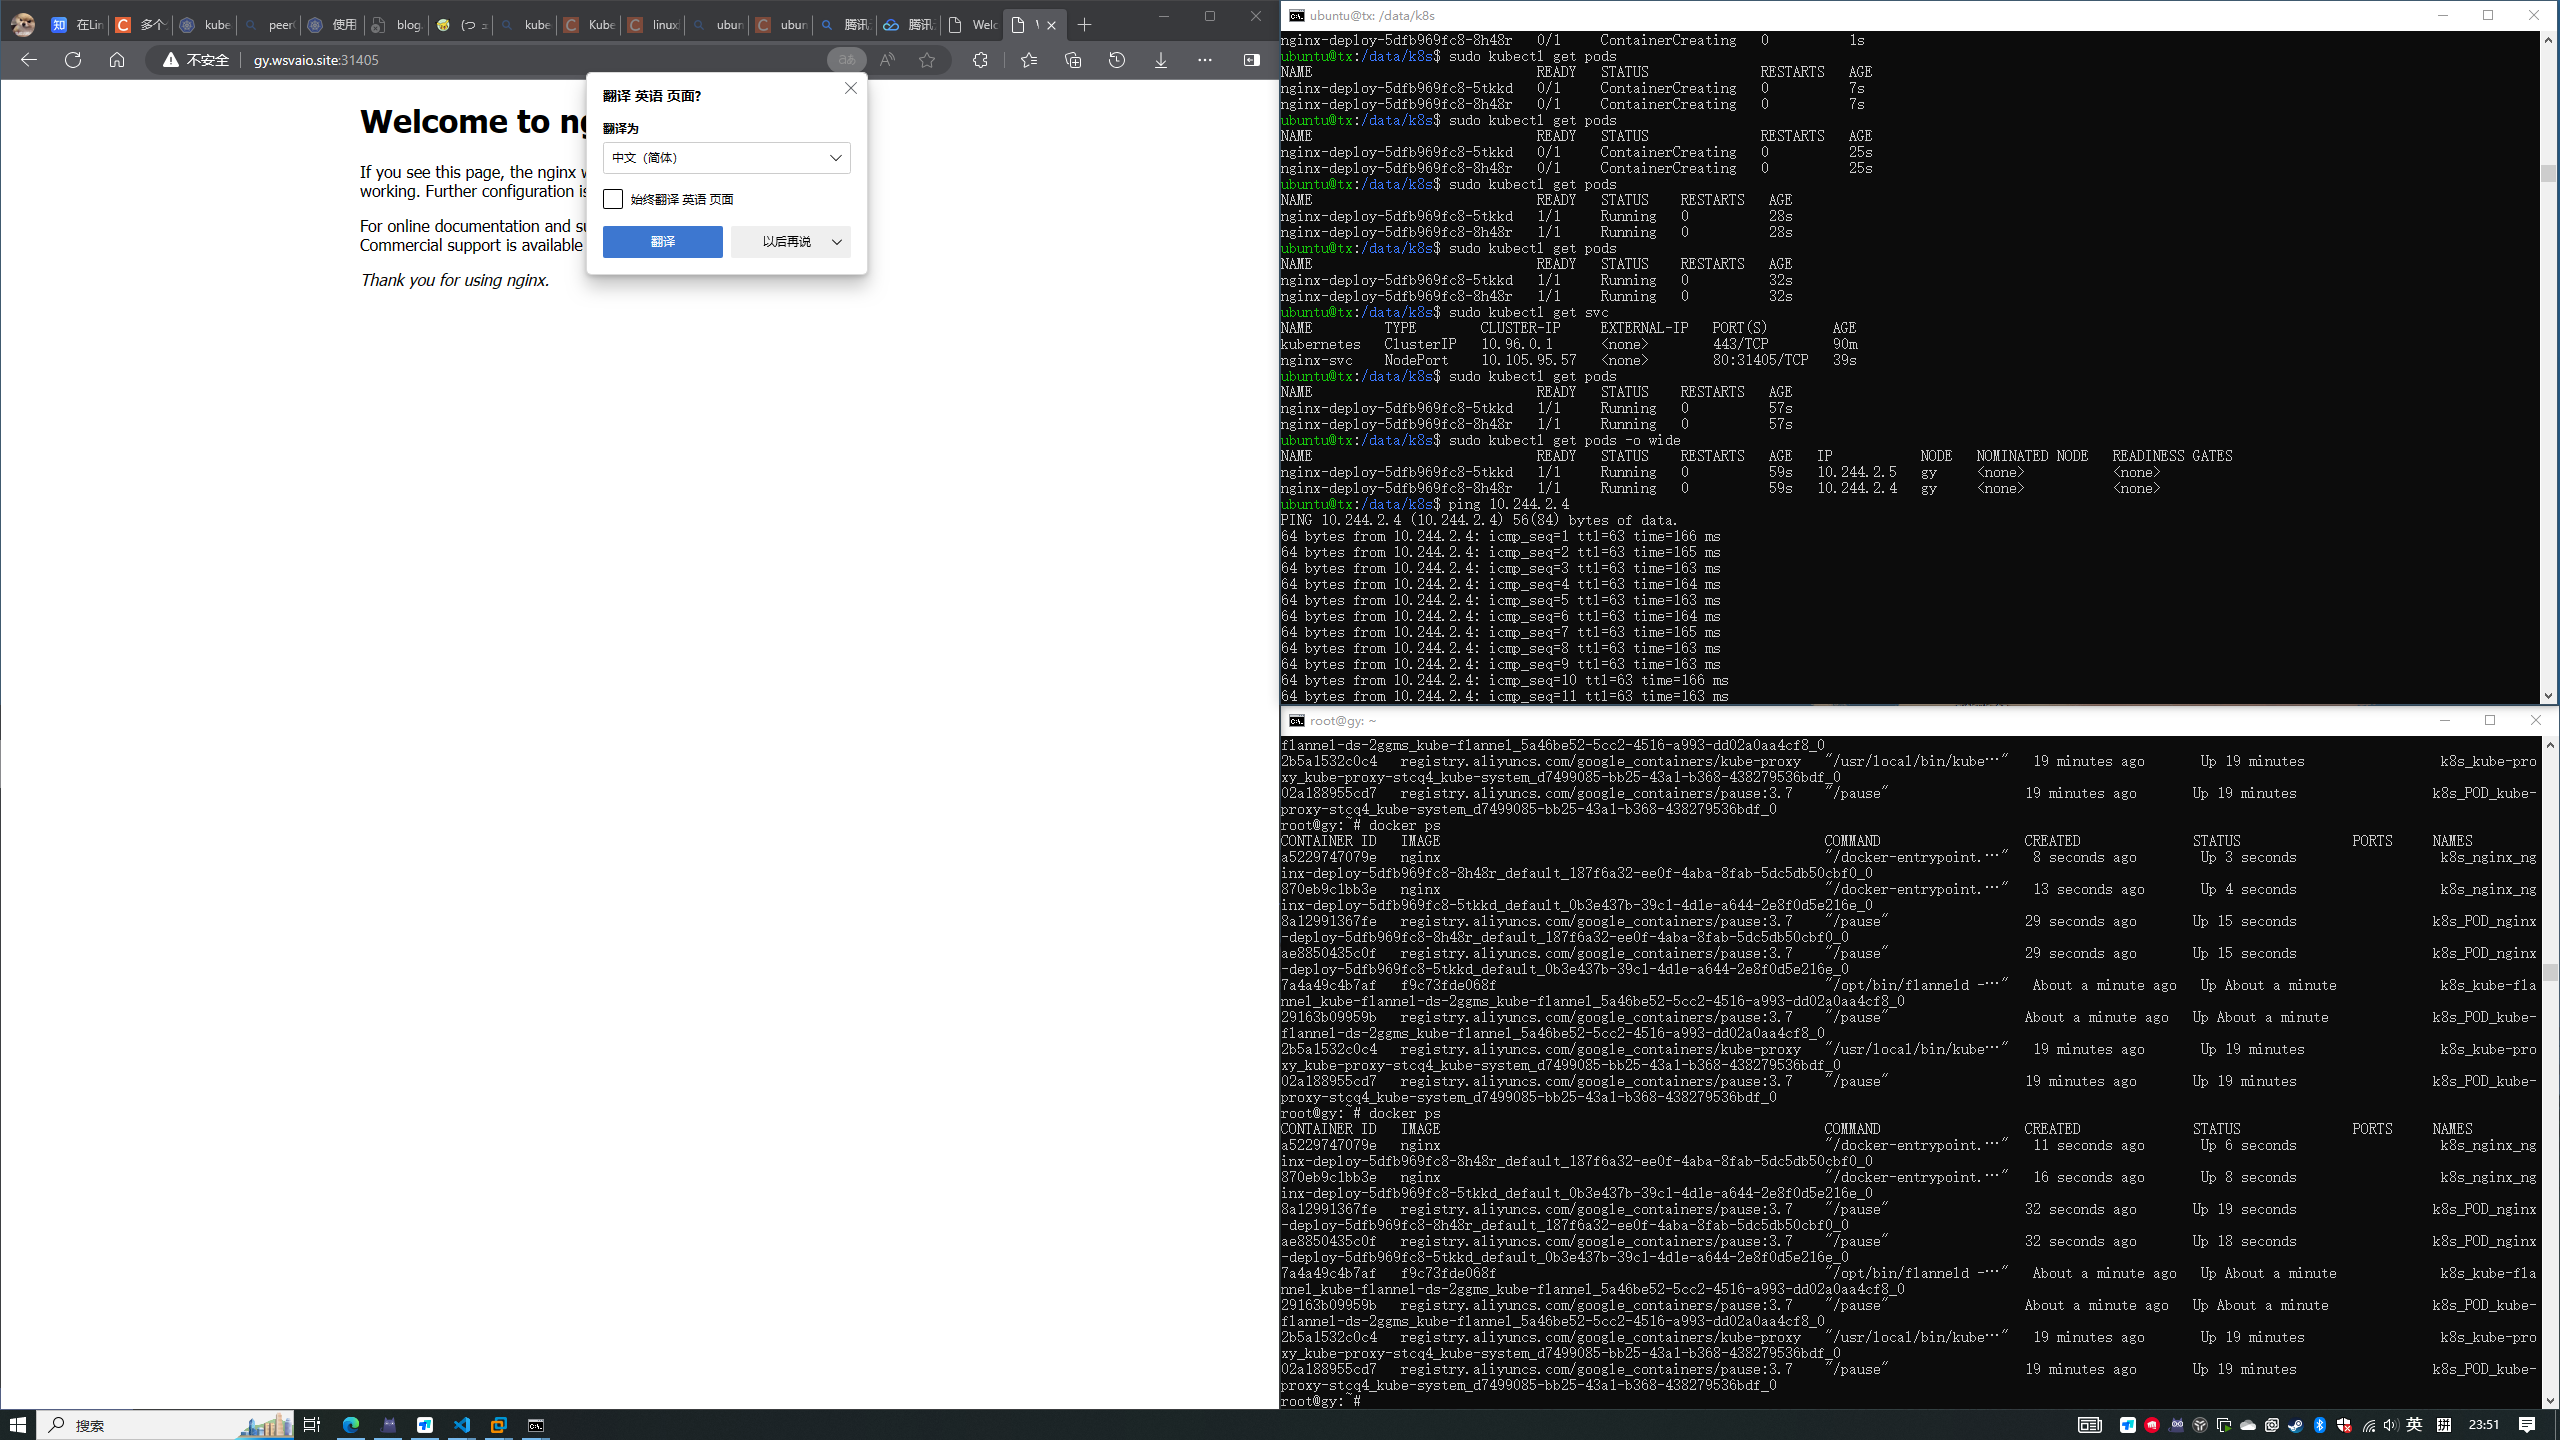Expand the 以后再说 dropdown arrow
Image resolution: width=2560 pixels, height=1440 pixels.
pos(837,242)
